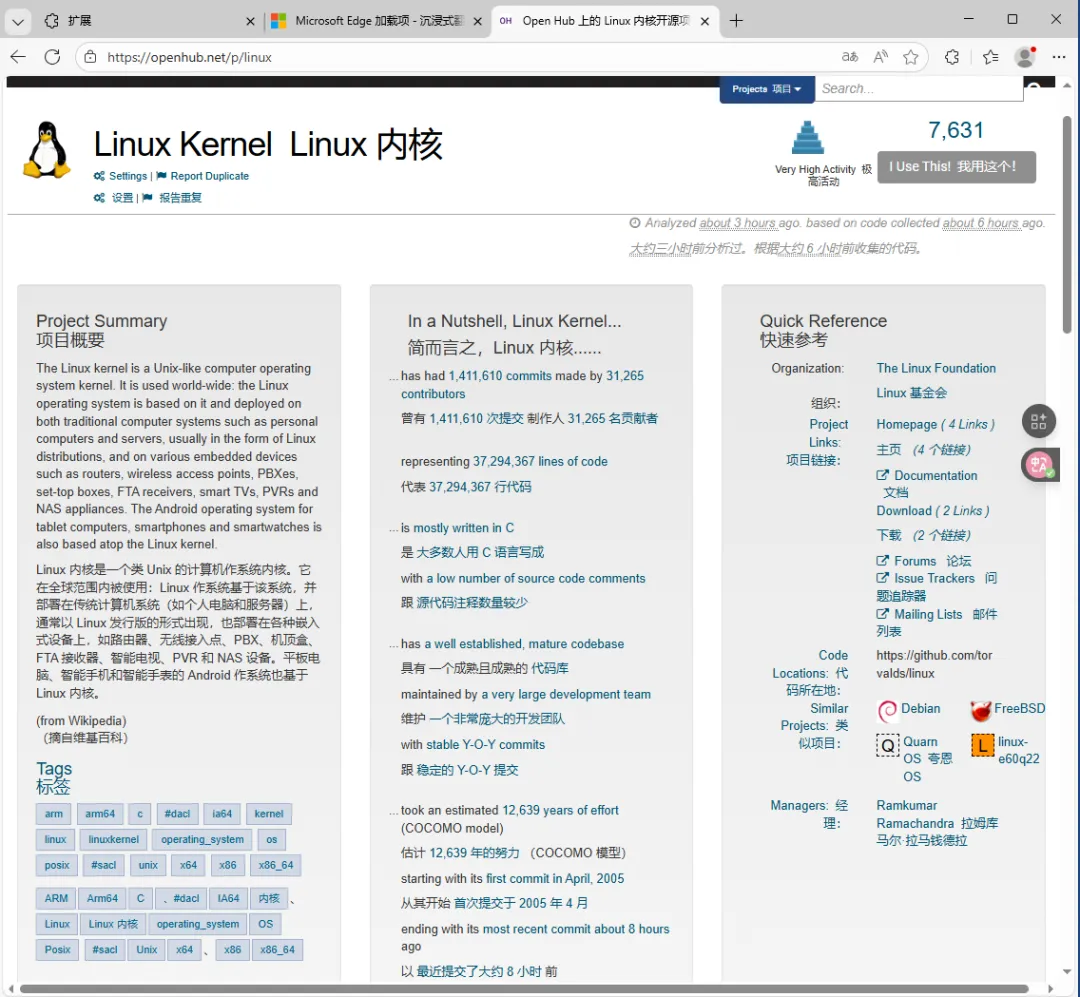Select the 内核 tag
1080x997 pixels.
(x=269, y=899)
